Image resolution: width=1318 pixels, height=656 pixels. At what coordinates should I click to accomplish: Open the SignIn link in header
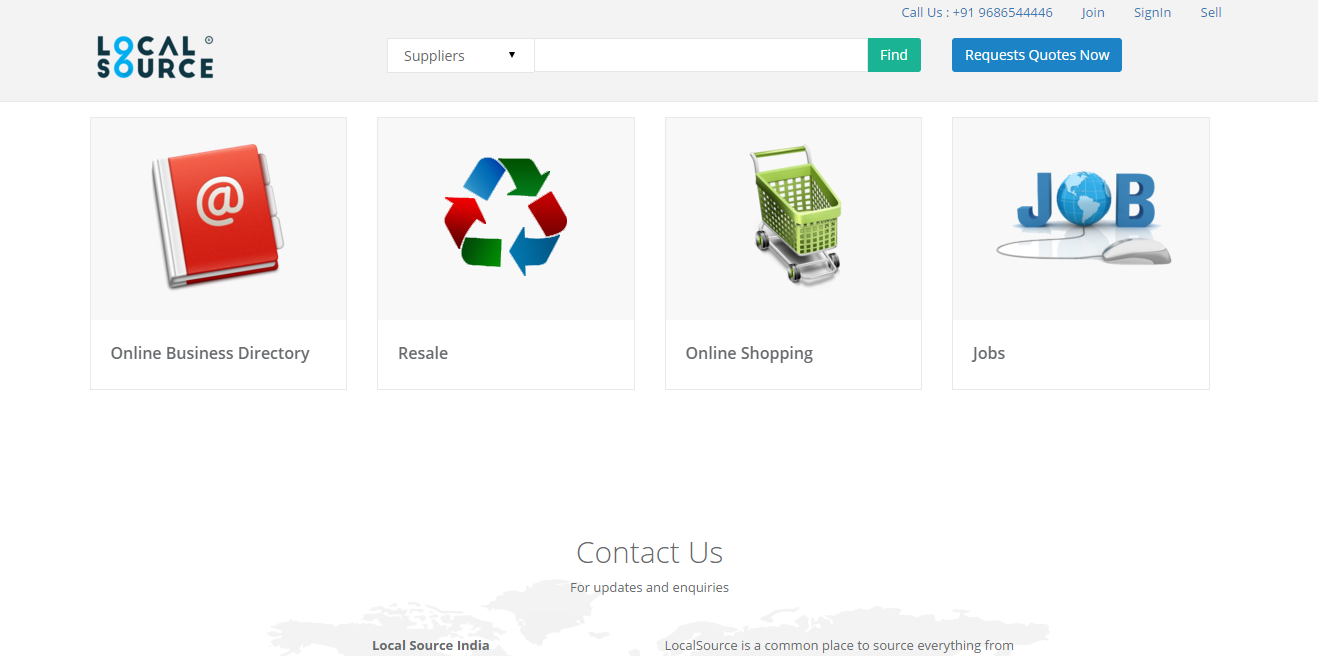1152,13
